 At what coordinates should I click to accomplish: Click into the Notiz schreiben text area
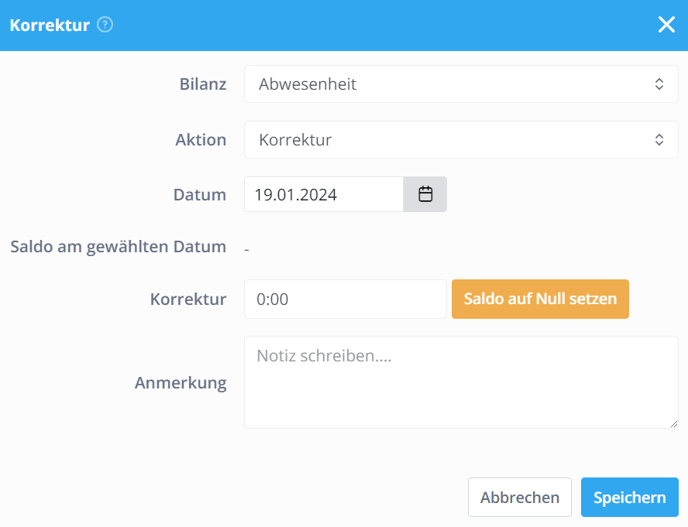click(x=461, y=382)
